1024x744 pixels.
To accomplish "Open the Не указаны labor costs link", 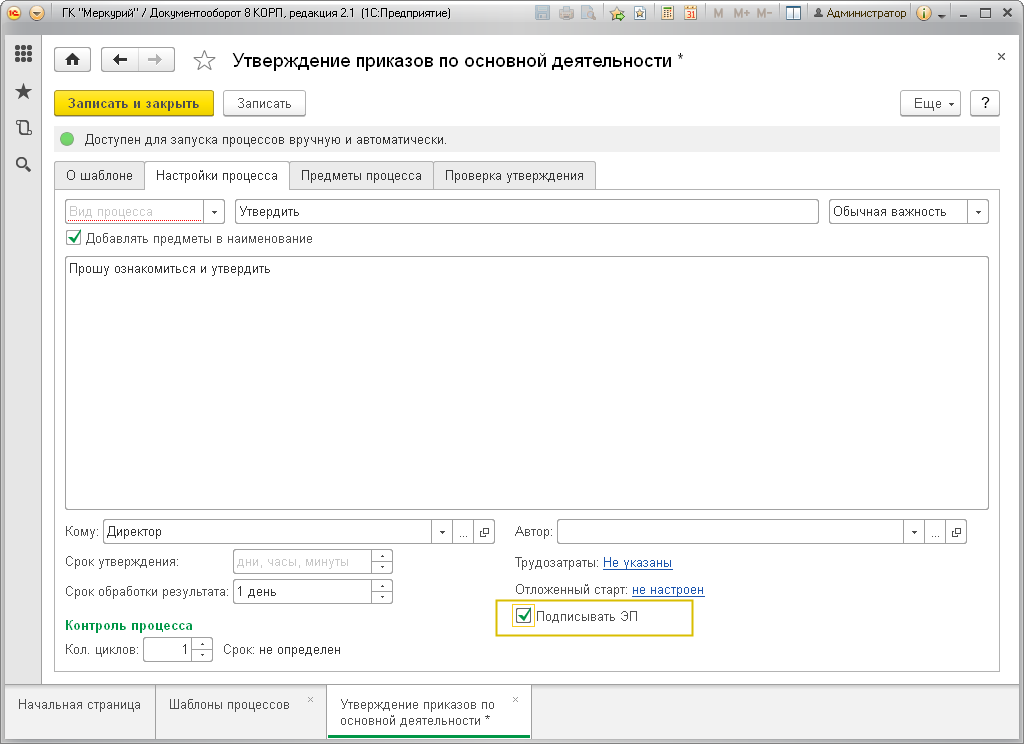I will (x=637, y=562).
